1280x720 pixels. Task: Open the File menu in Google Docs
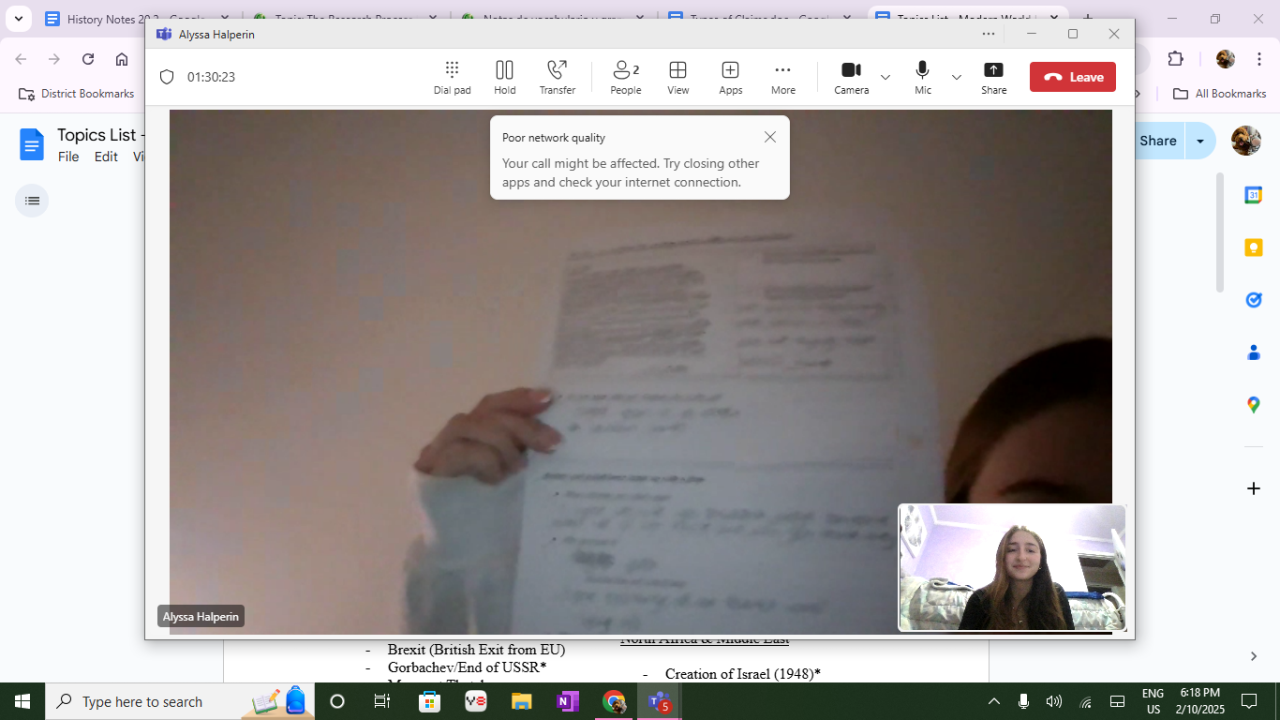coord(68,157)
